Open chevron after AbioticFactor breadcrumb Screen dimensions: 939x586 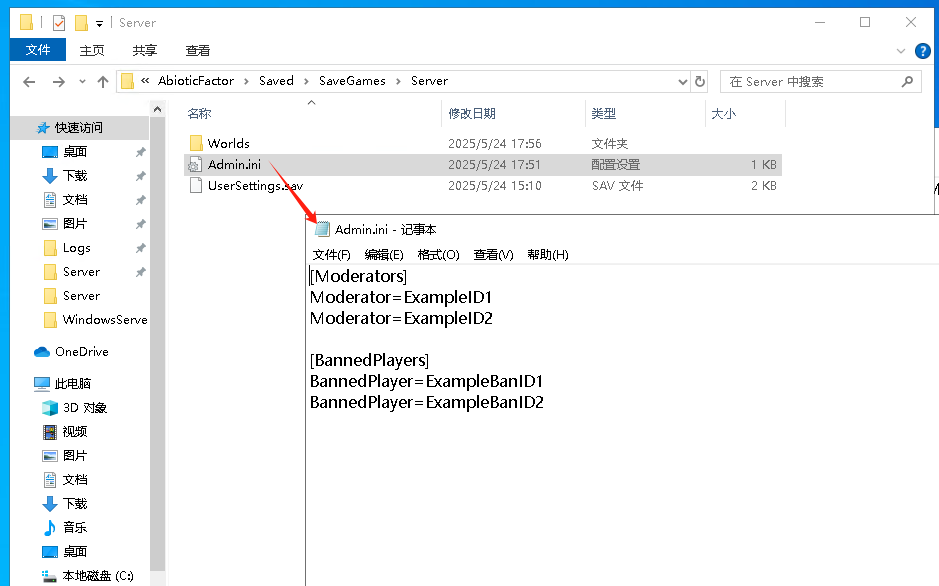click(246, 81)
